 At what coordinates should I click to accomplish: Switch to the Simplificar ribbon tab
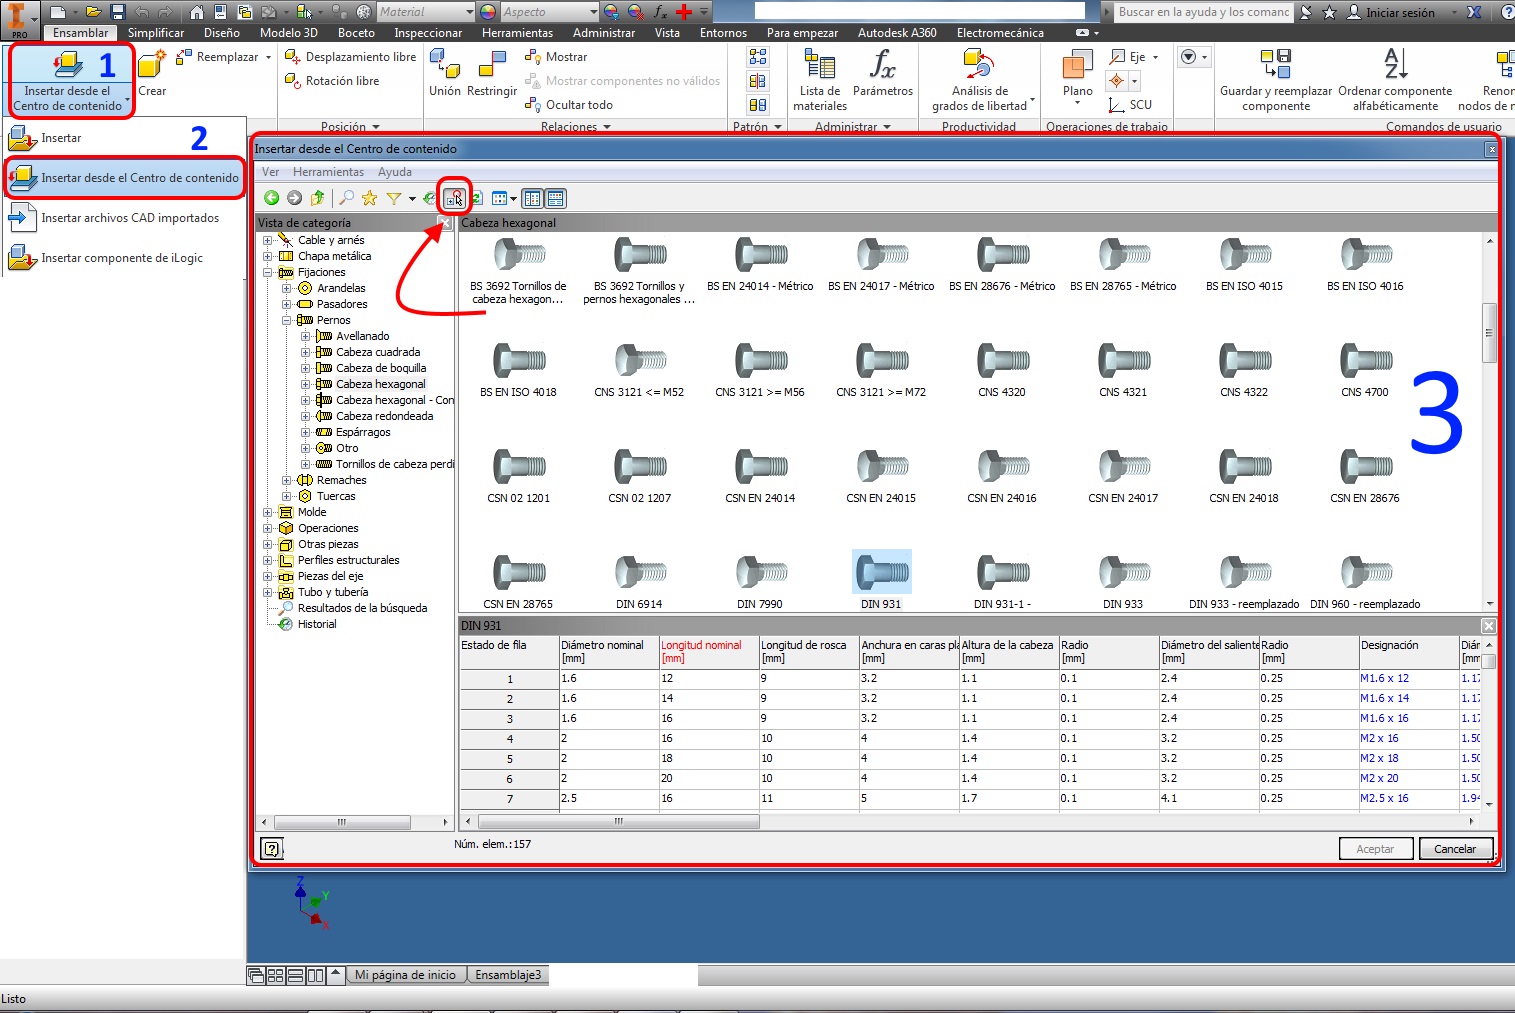pyautogui.click(x=156, y=33)
